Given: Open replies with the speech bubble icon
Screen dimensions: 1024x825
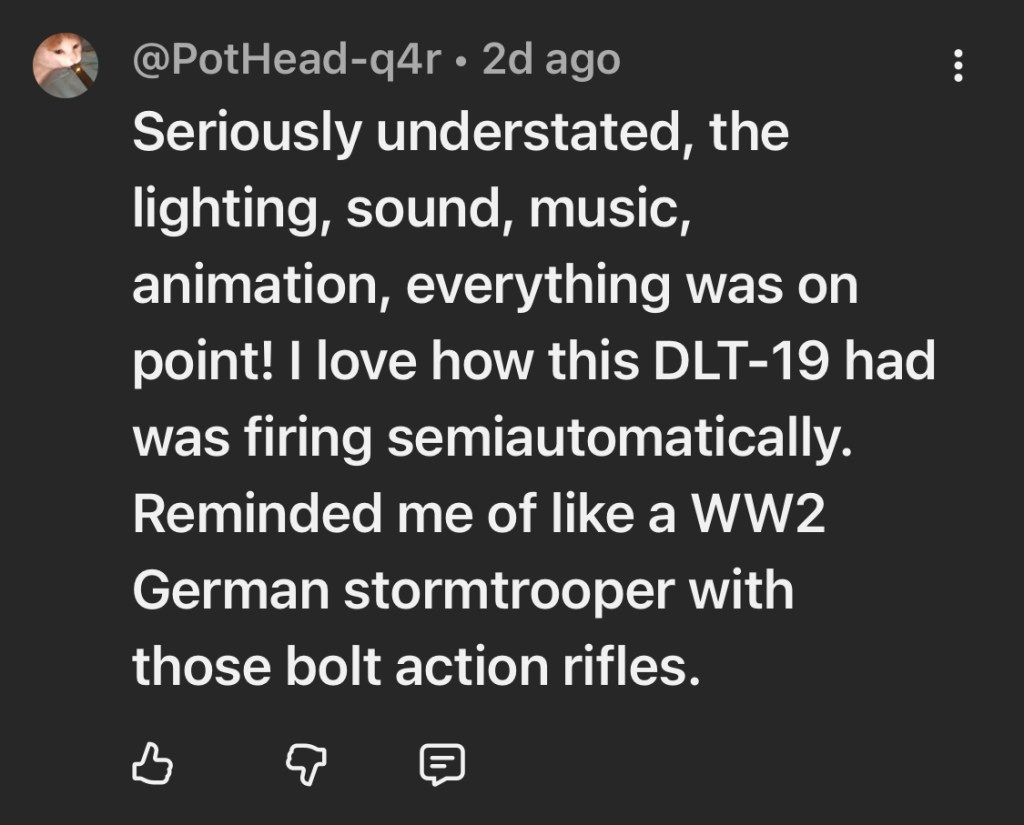Looking at the screenshot, I should click(441, 765).
